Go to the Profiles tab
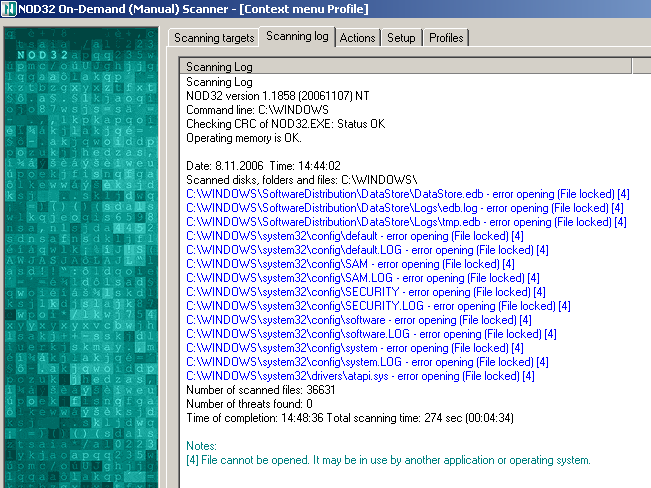Viewport: 651px width, 488px height. 446,38
